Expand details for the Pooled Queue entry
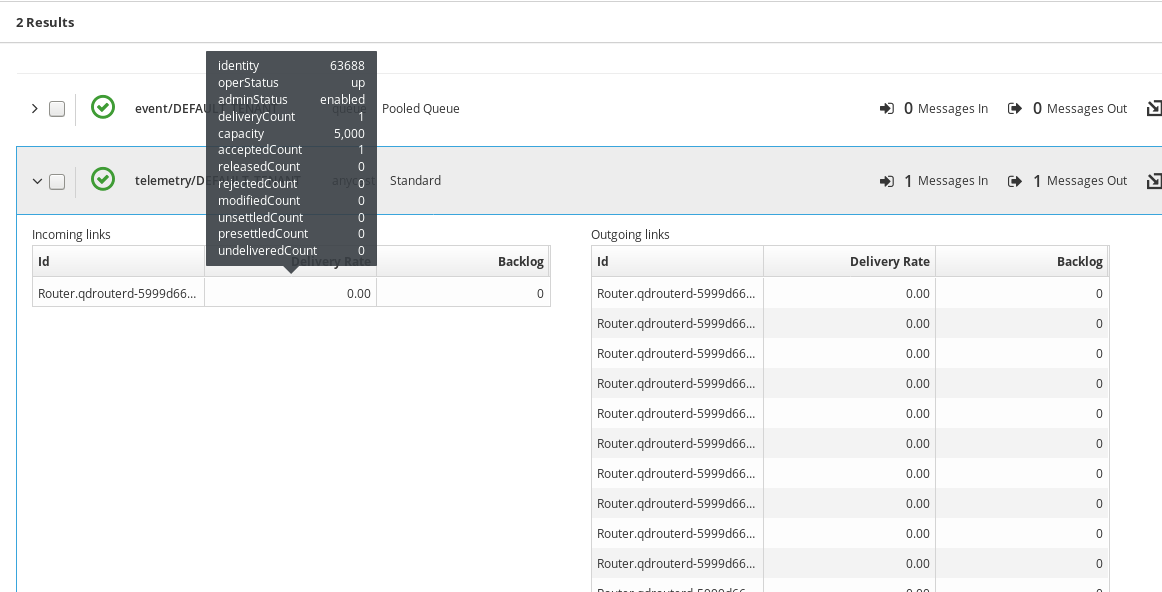 tap(34, 107)
